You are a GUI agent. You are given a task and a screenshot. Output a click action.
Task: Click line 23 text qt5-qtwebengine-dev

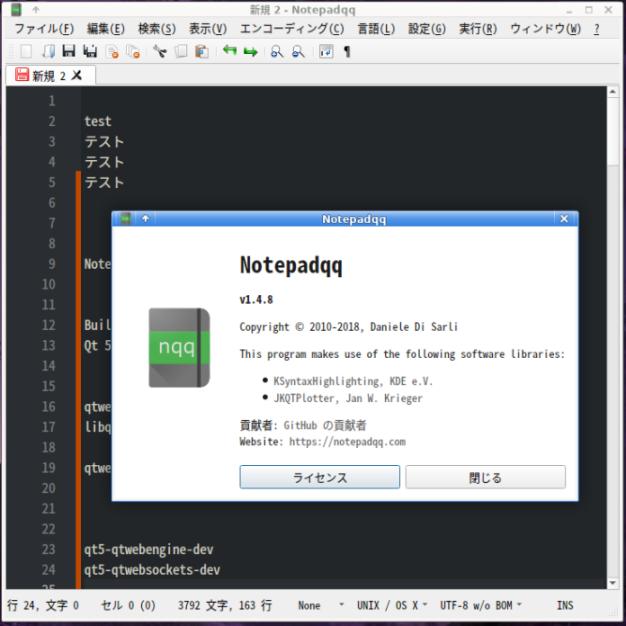[x=149, y=550]
